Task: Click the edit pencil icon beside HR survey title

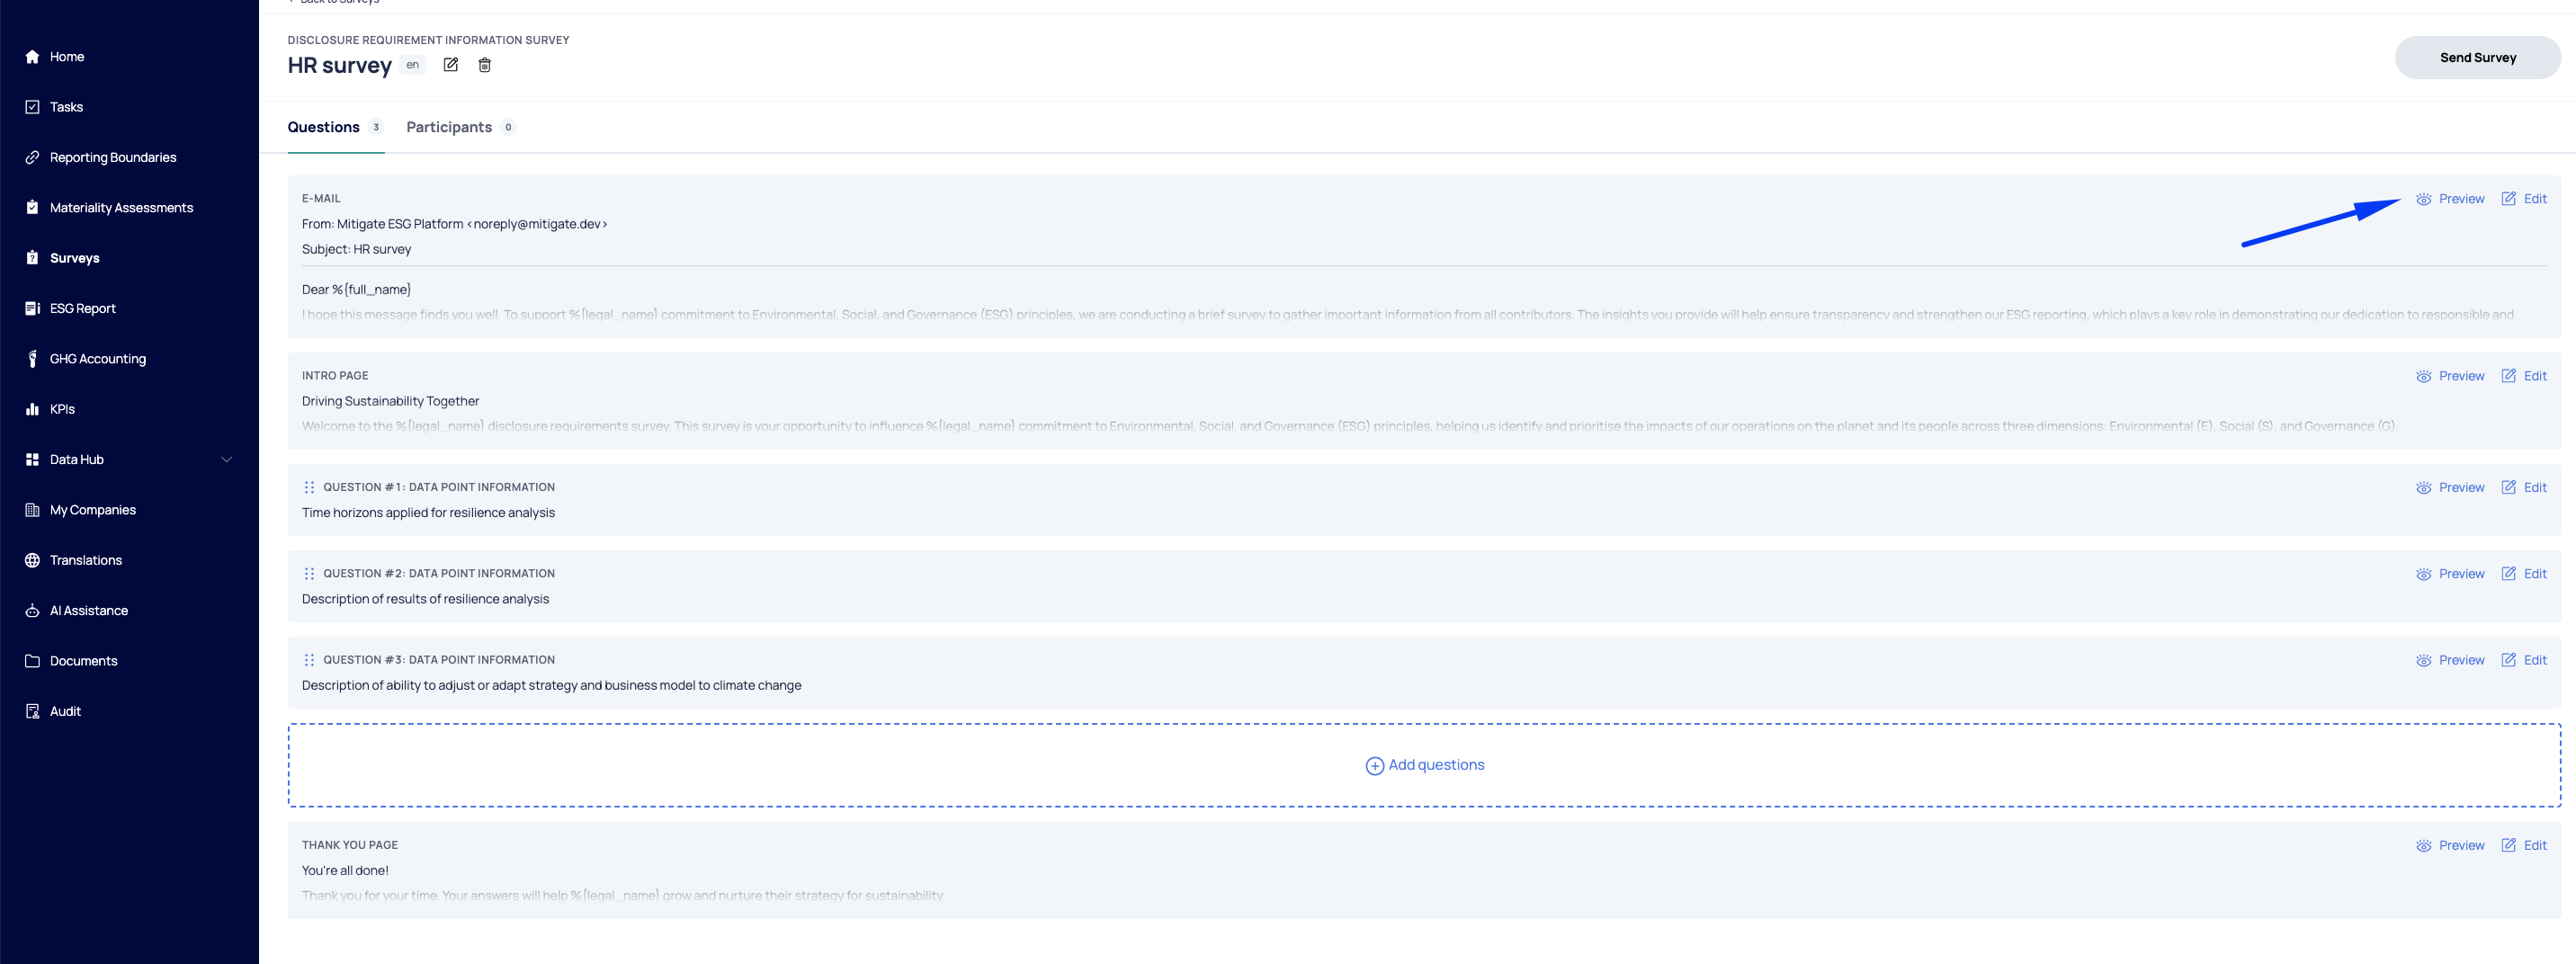Action: coord(451,65)
